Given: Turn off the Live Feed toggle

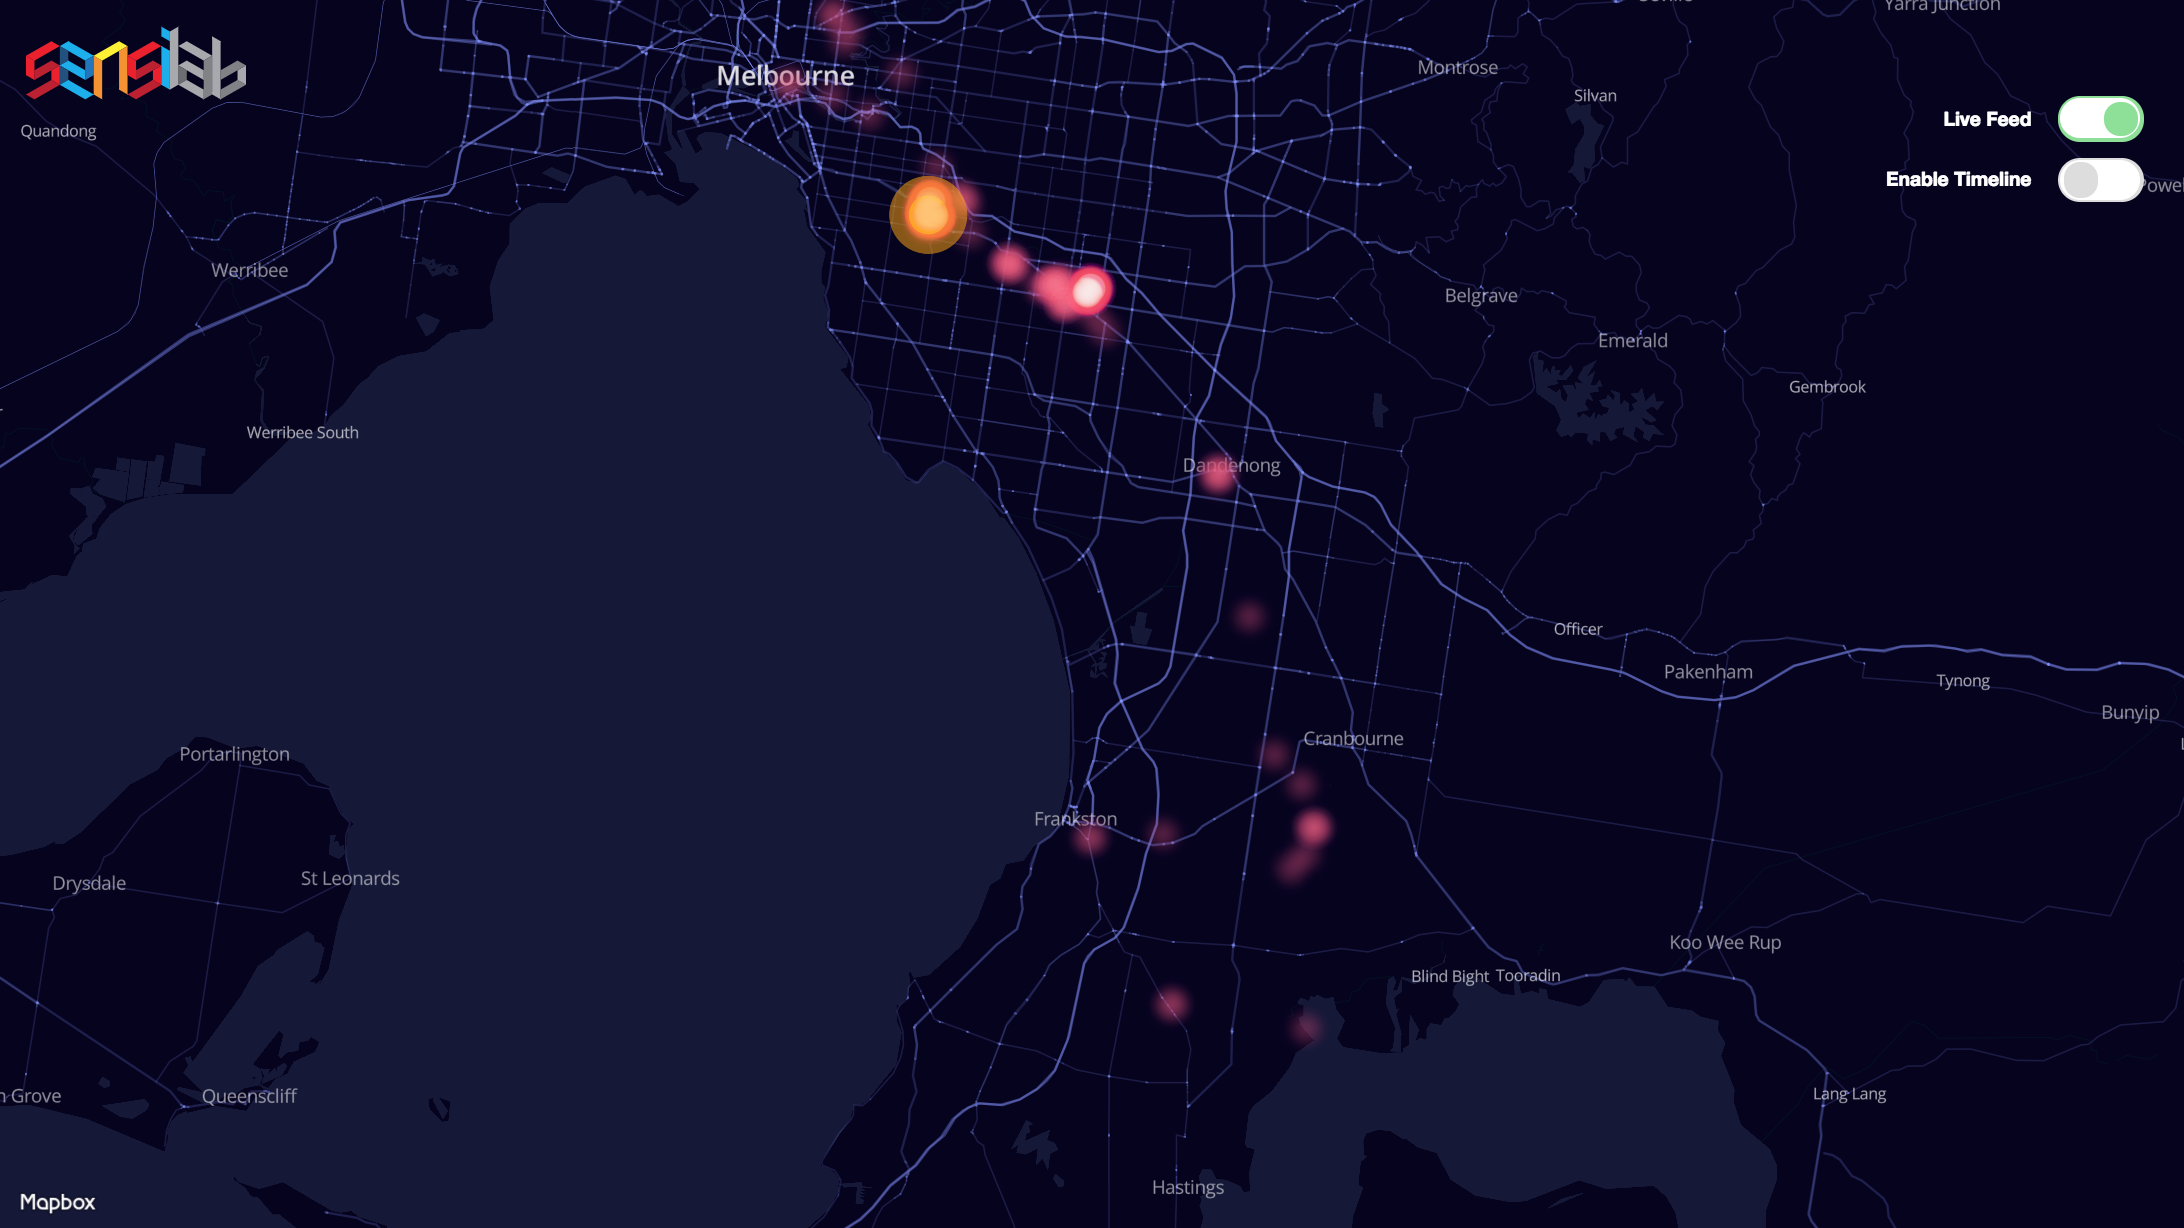Looking at the screenshot, I should (x=2100, y=120).
